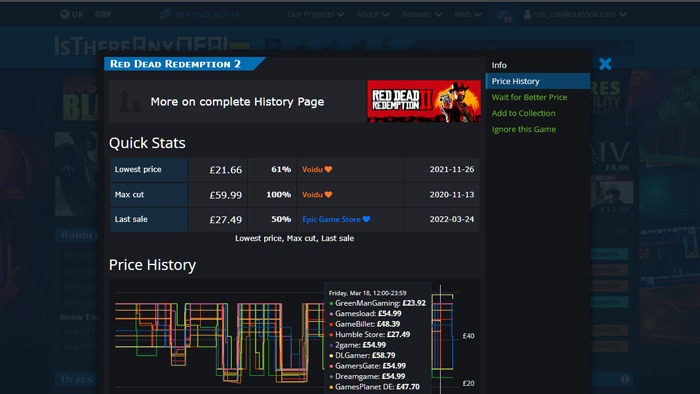Click the Last sale row label
700x394 pixels.
point(148,220)
